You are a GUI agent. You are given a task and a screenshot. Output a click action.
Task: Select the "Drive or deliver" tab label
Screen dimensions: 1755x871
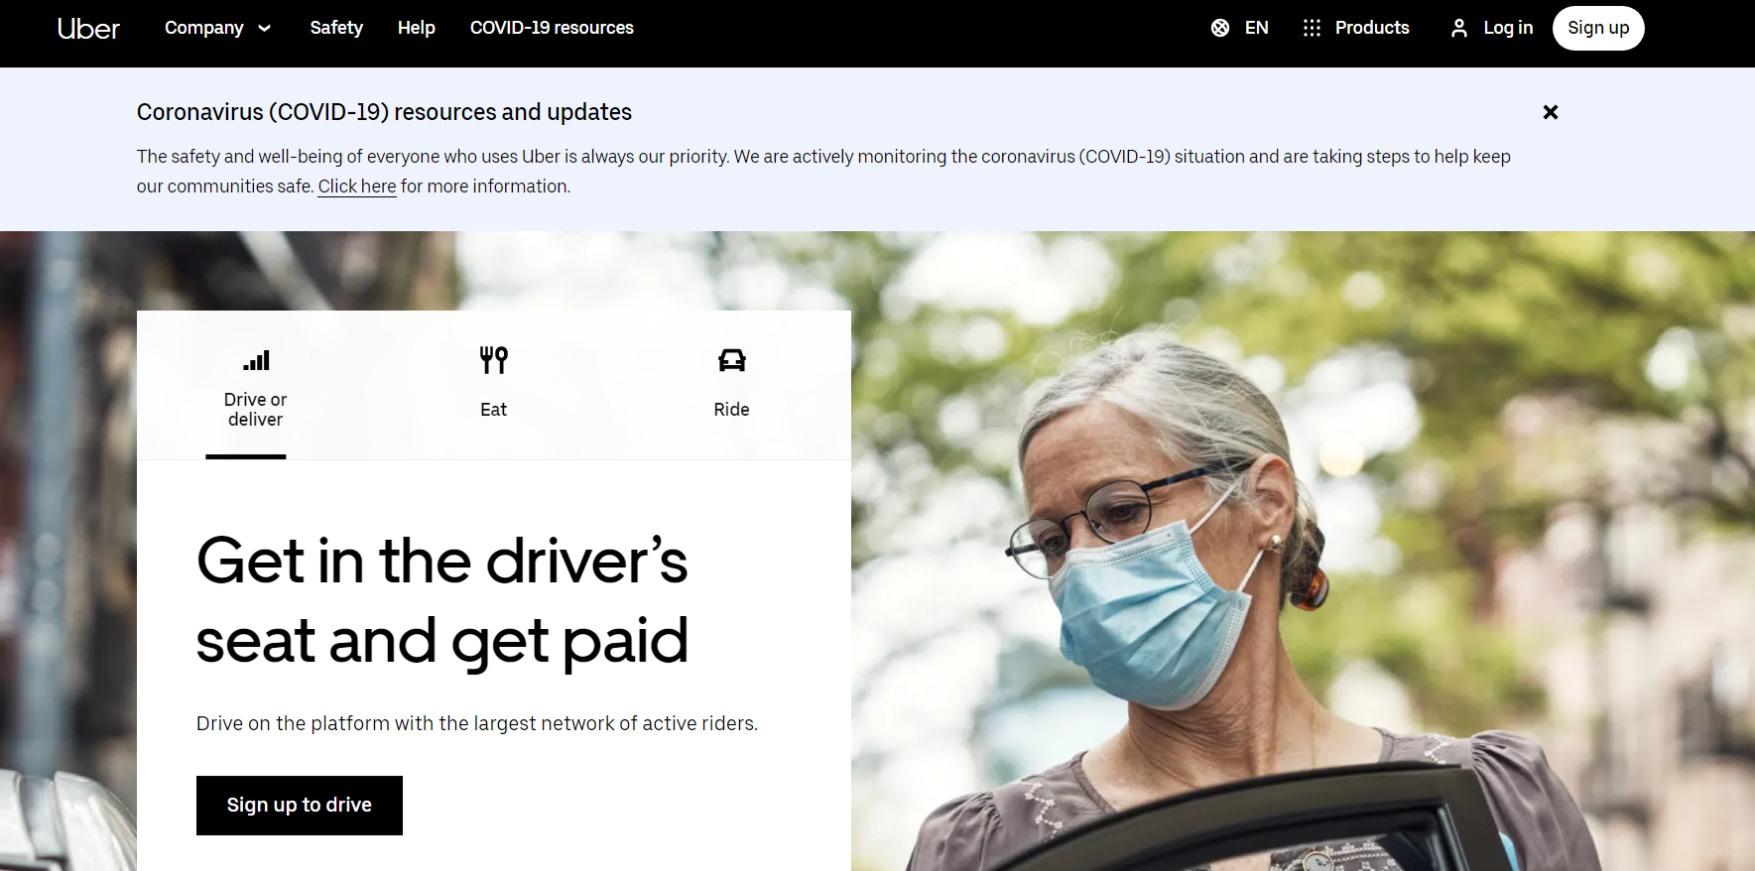255,410
